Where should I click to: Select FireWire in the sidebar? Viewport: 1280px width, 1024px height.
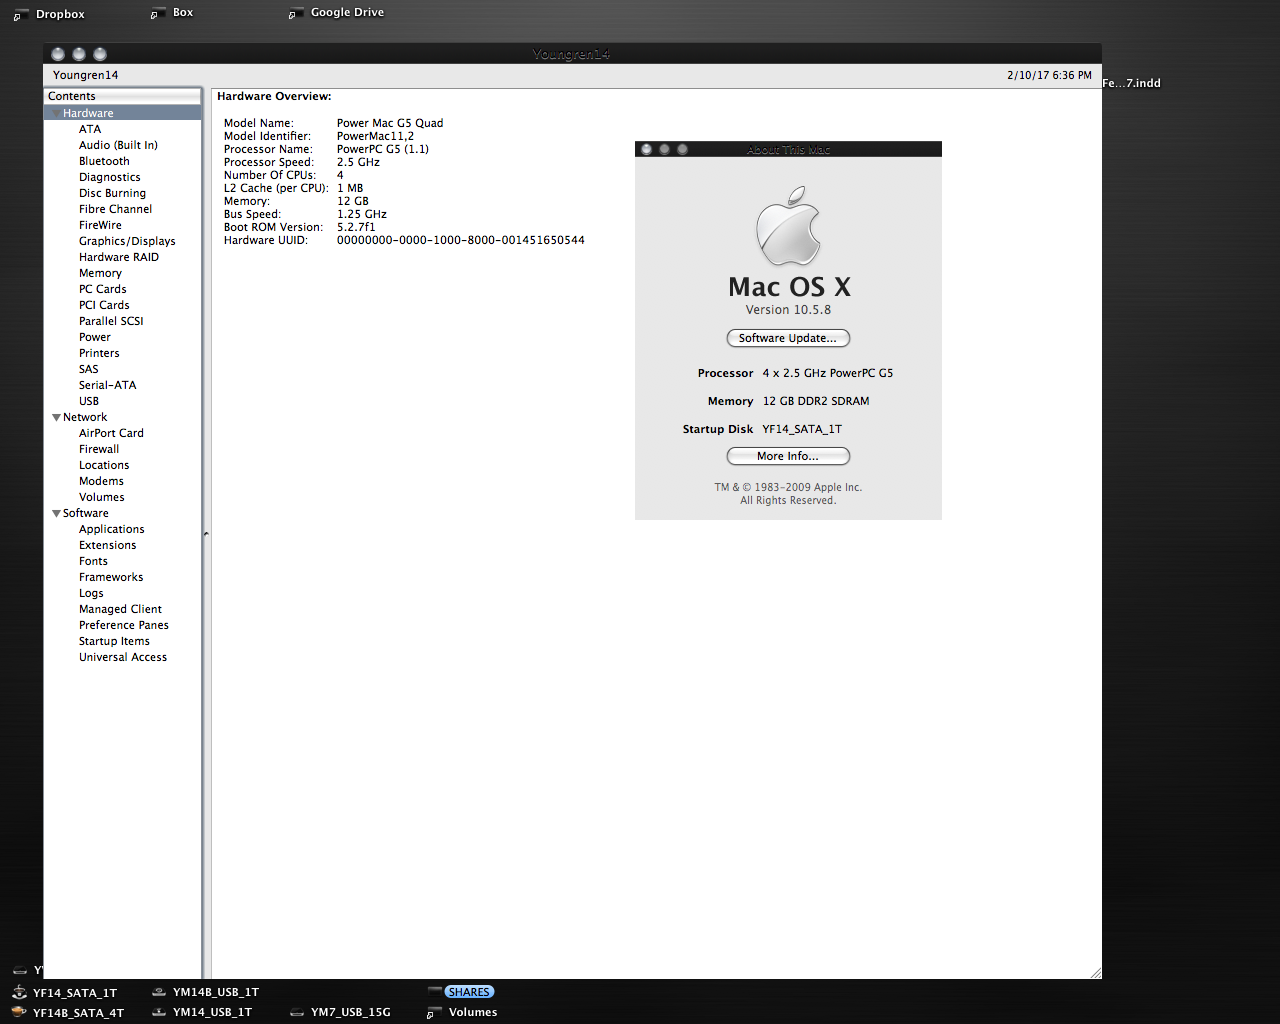100,225
